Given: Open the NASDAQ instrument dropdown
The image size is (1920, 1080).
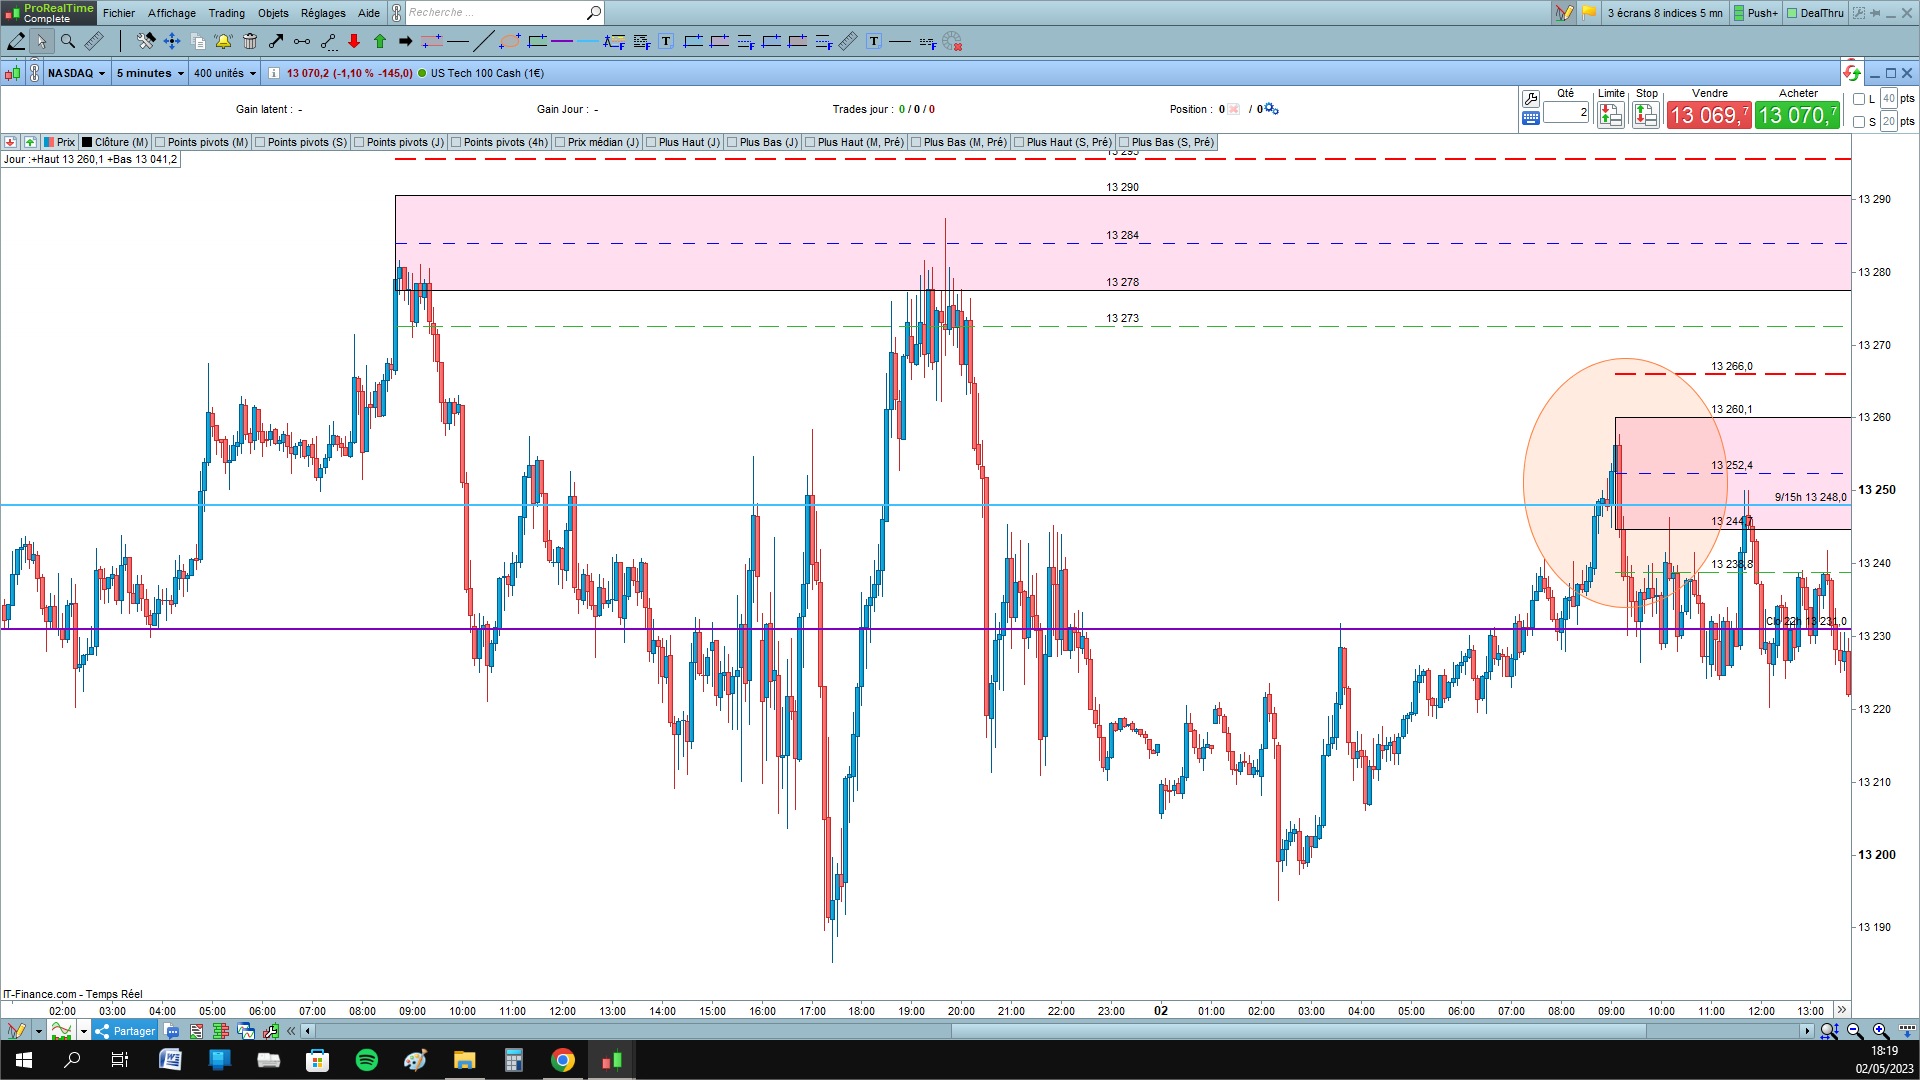Looking at the screenshot, I should click(x=76, y=73).
